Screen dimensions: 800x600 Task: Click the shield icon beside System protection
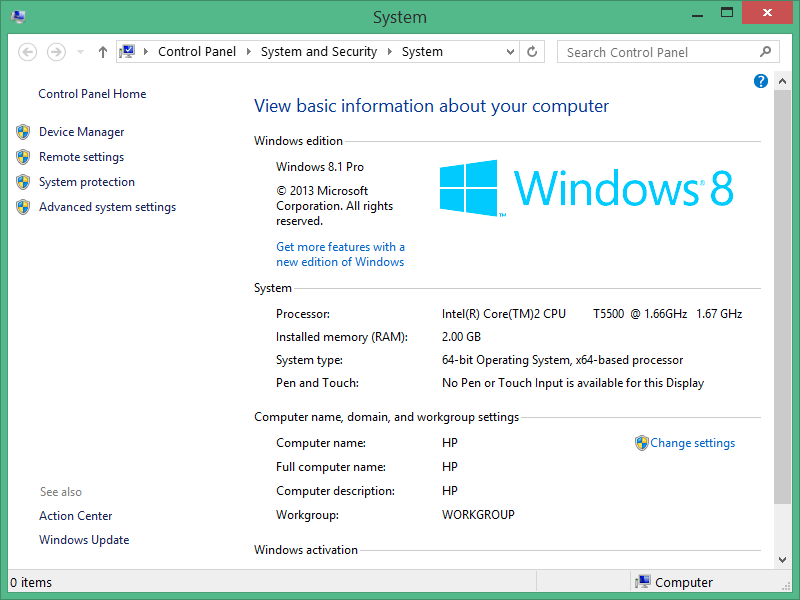point(23,182)
